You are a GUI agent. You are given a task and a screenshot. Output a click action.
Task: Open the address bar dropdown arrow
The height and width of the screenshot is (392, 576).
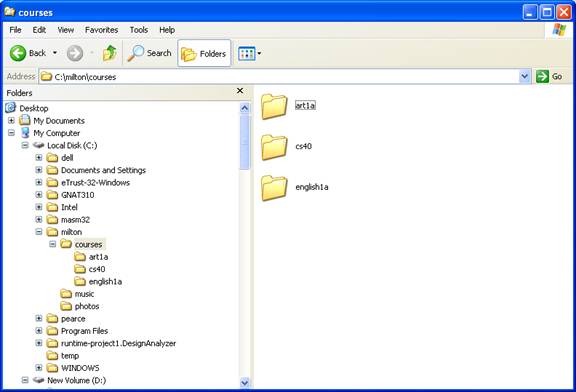click(x=525, y=76)
